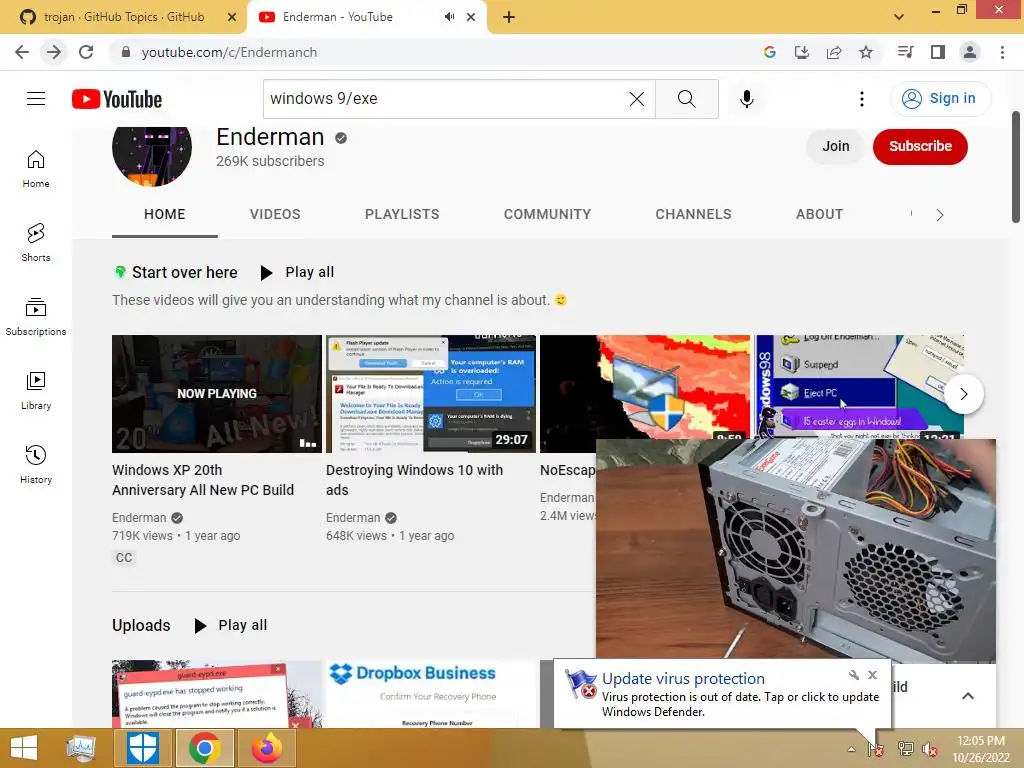Reload the page with refresh icon
This screenshot has height=768, width=1024.
point(86,52)
